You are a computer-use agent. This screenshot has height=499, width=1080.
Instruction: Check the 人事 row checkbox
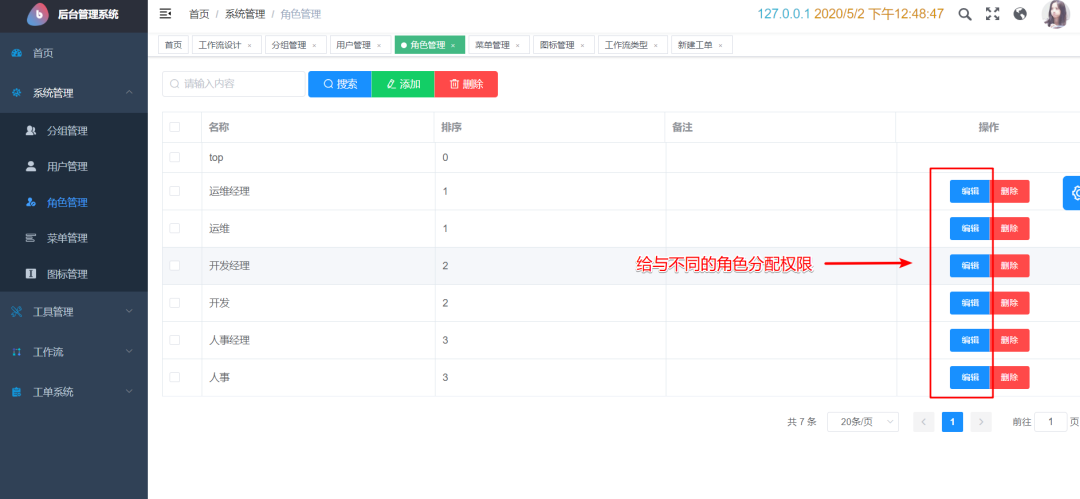[x=175, y=377]
